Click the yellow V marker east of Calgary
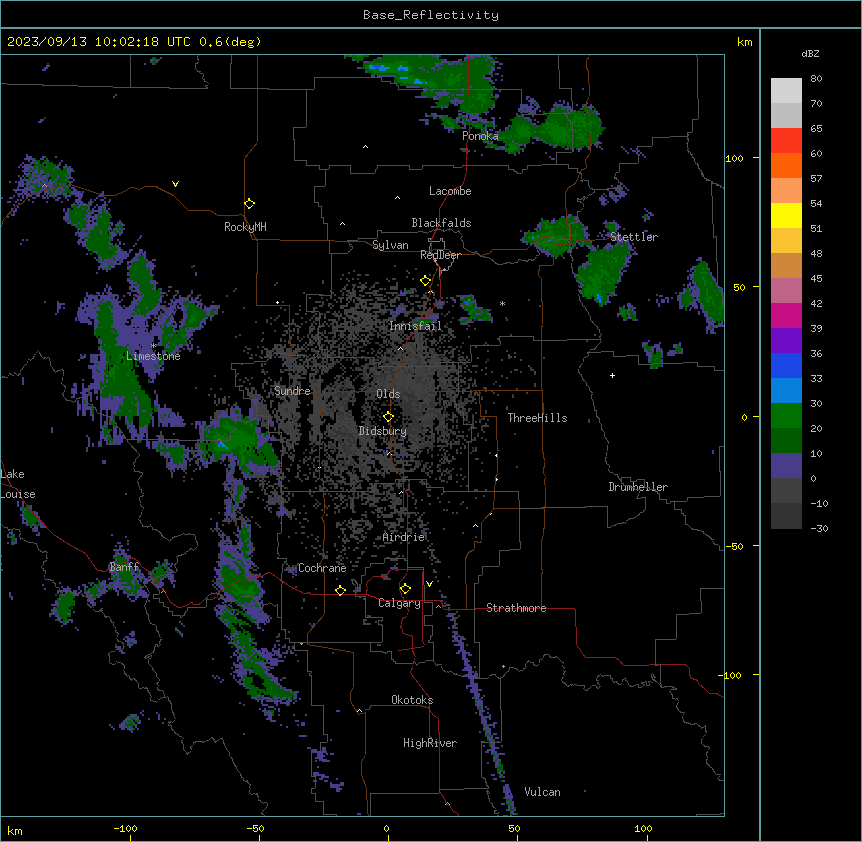 429,584
